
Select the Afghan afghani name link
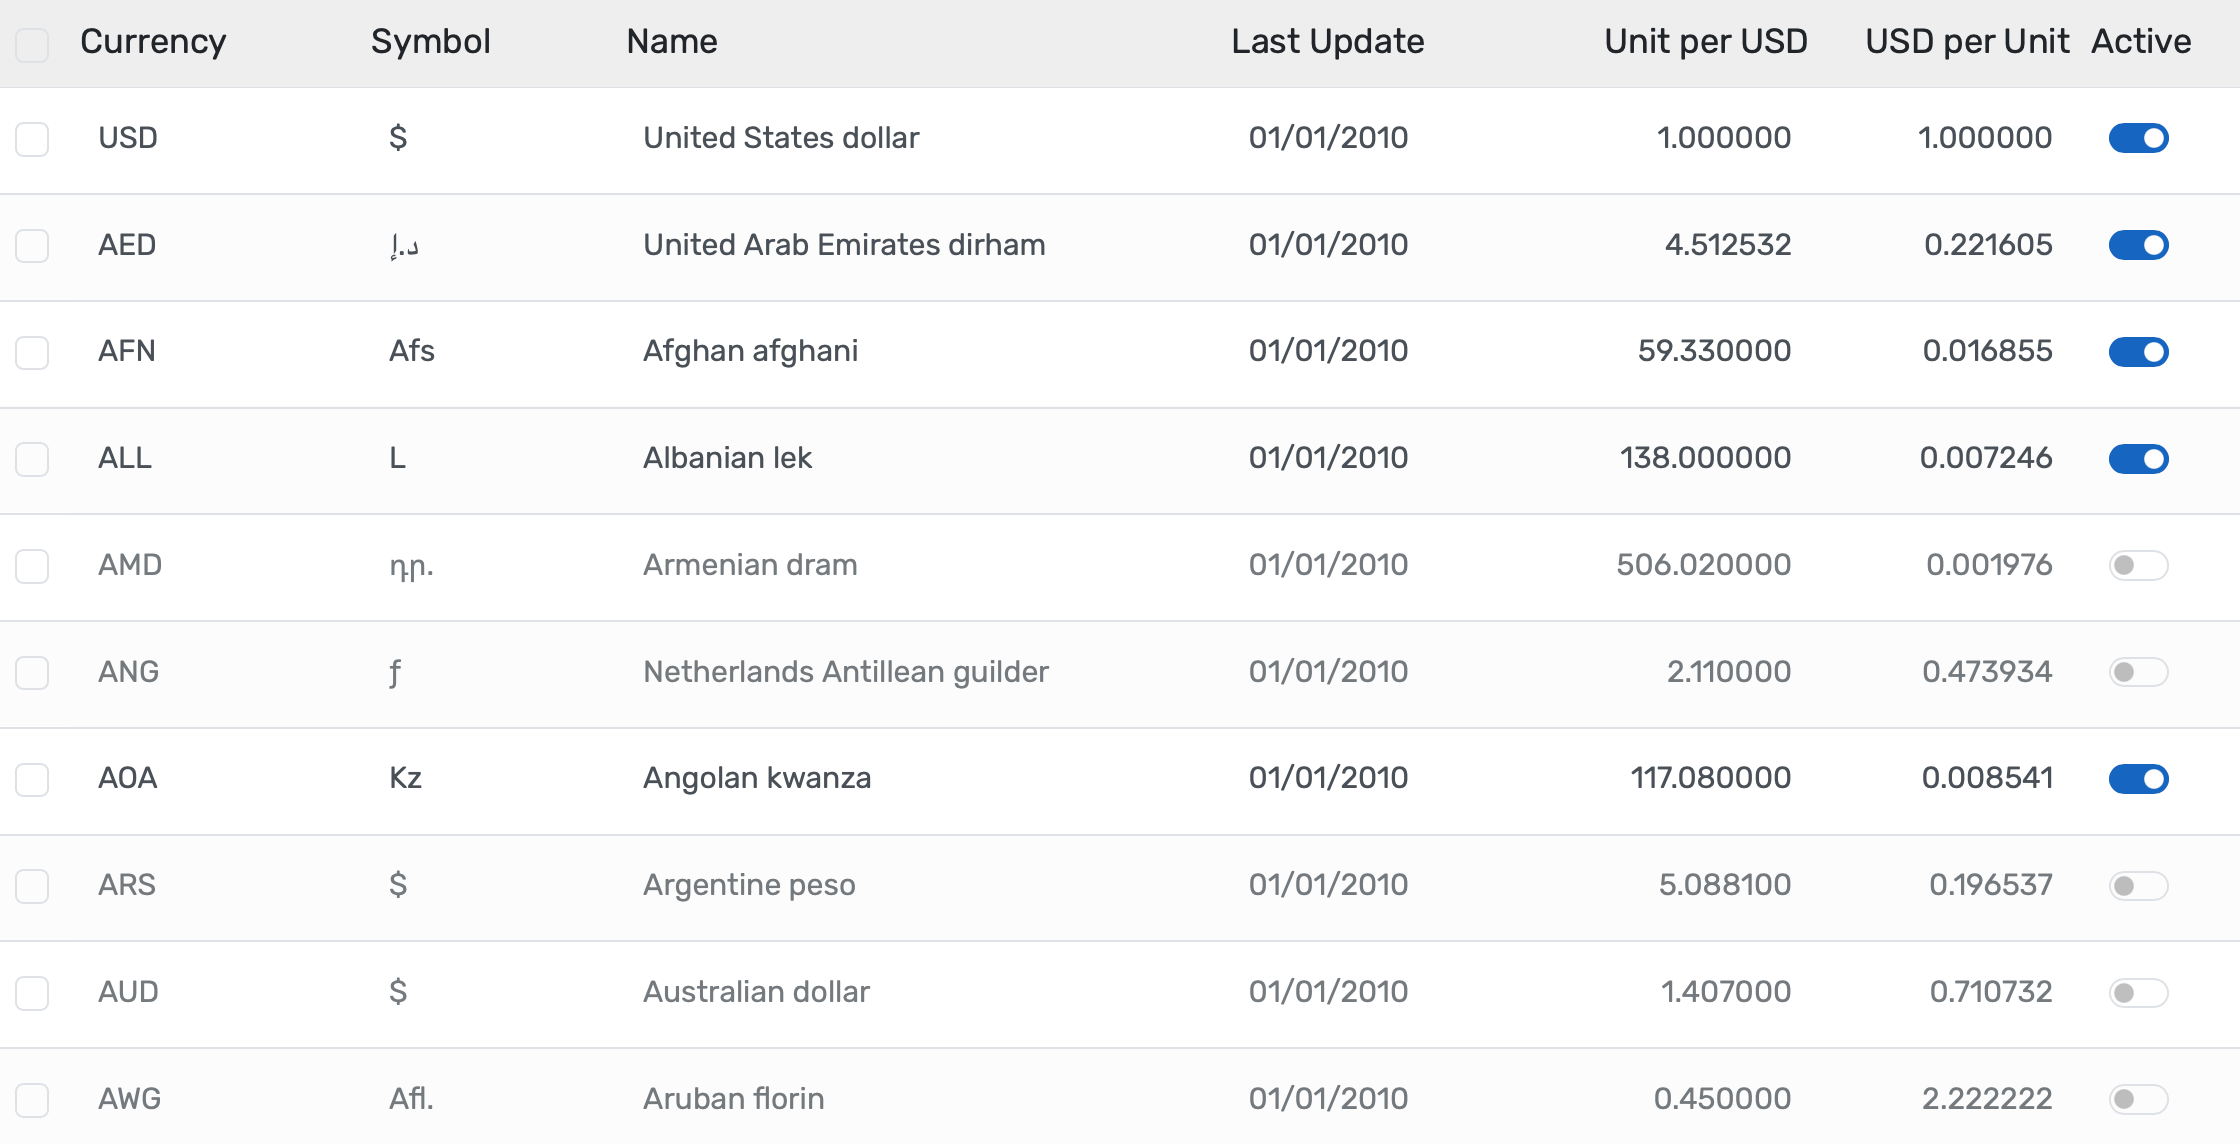[751, 351]
